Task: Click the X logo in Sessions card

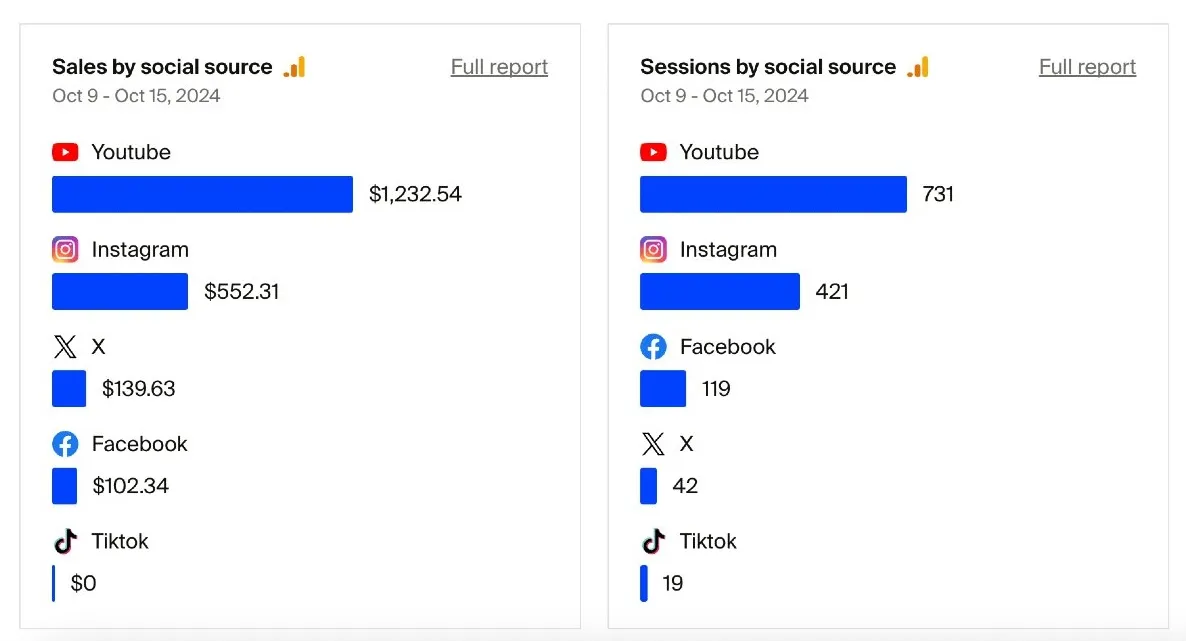Action: point(653,444)
